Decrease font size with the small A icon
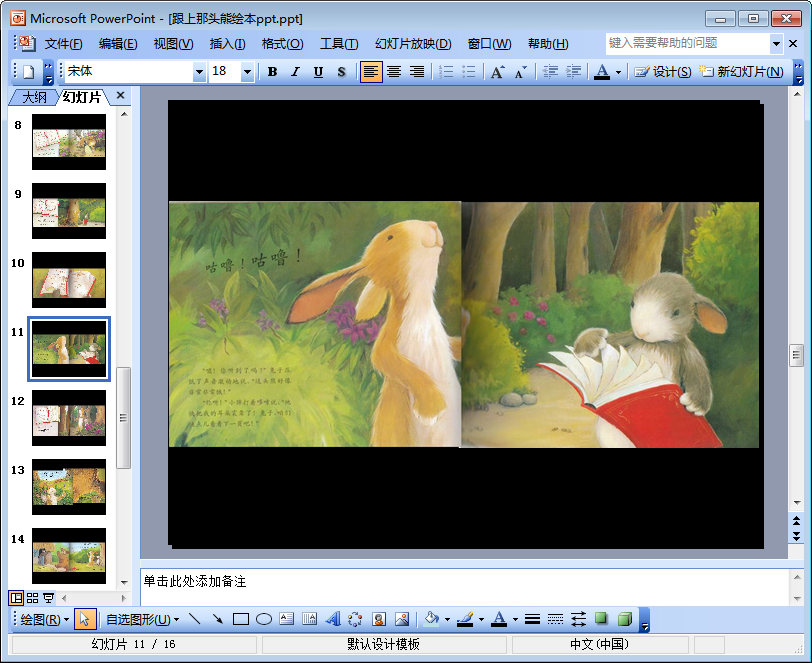 click(x=520, y=71)
